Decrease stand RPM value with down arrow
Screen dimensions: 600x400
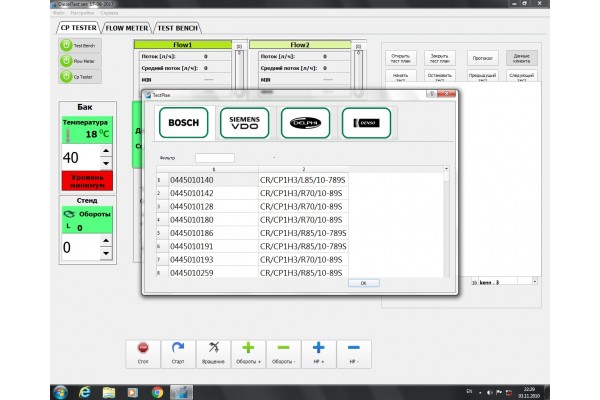106,252
